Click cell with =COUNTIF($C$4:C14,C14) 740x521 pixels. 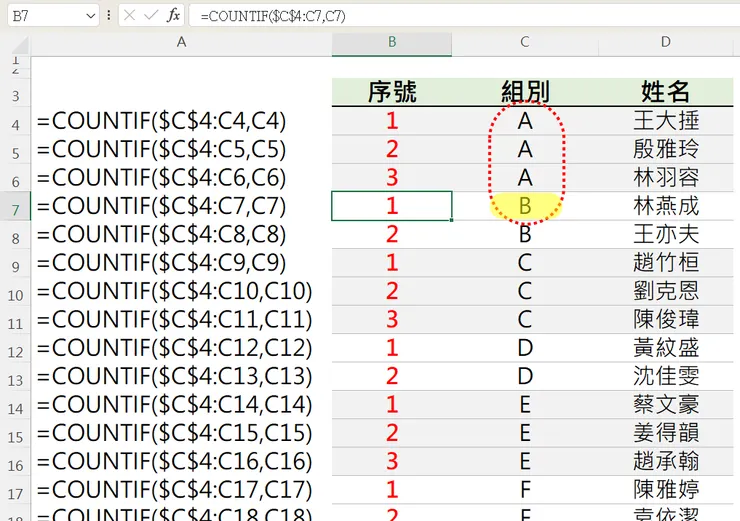[181, 404]
